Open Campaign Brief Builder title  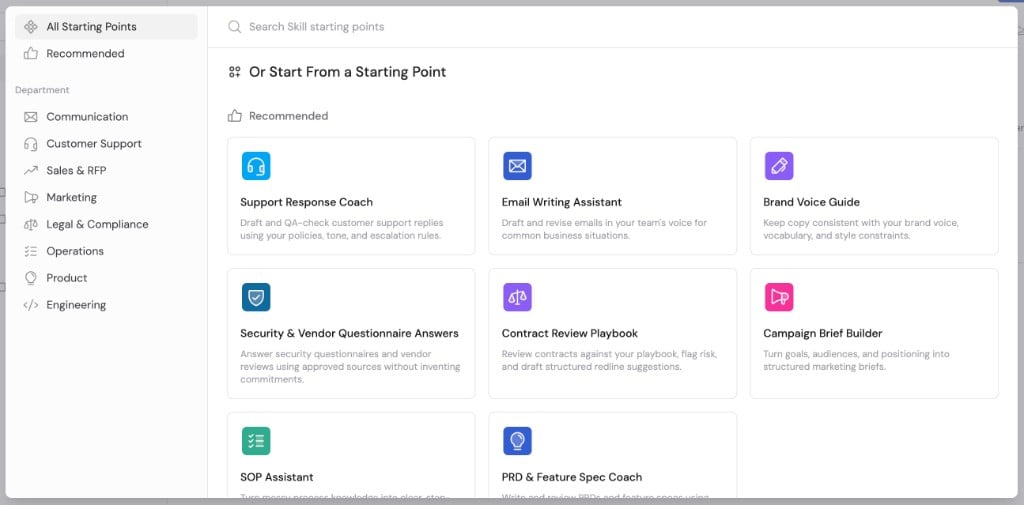click(x=822, y=334)
